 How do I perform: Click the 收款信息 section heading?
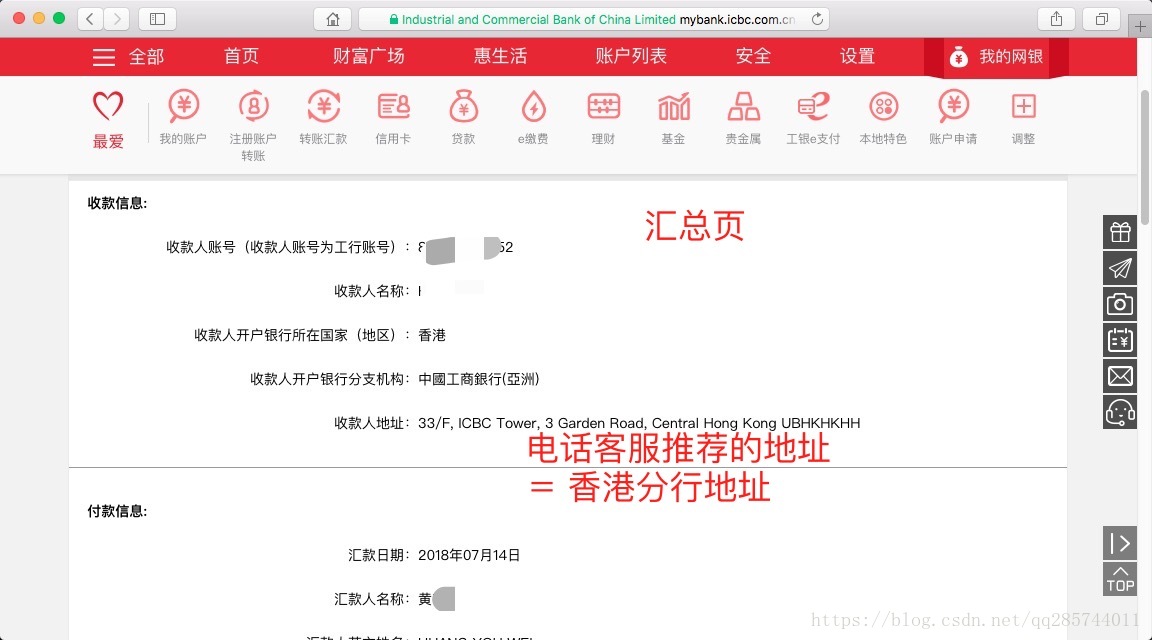point(118,204)
